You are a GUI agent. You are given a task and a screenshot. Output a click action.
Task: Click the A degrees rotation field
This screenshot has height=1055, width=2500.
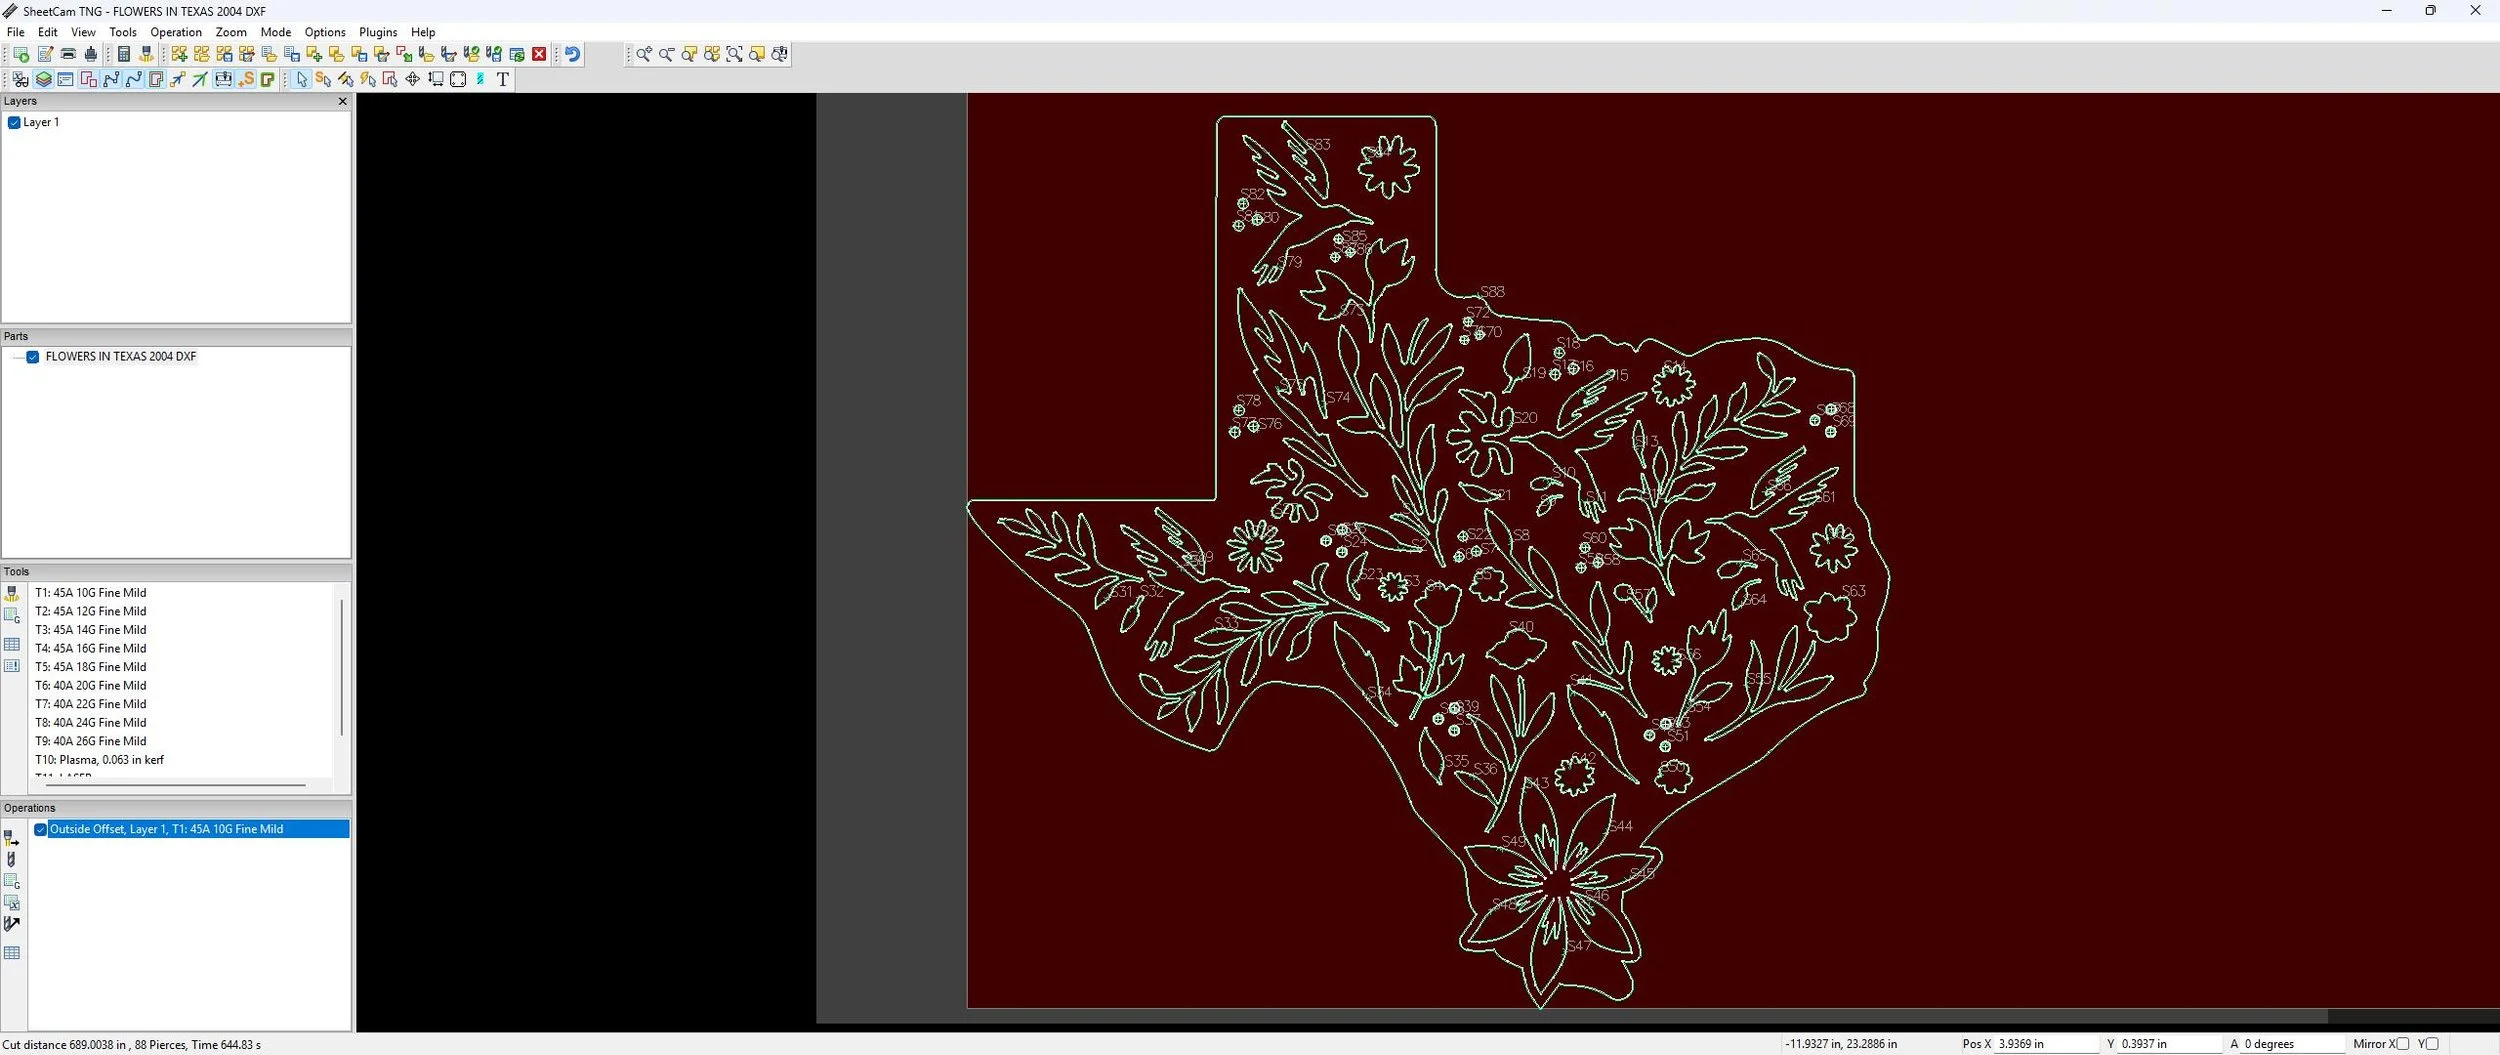click(2292, 1044)
